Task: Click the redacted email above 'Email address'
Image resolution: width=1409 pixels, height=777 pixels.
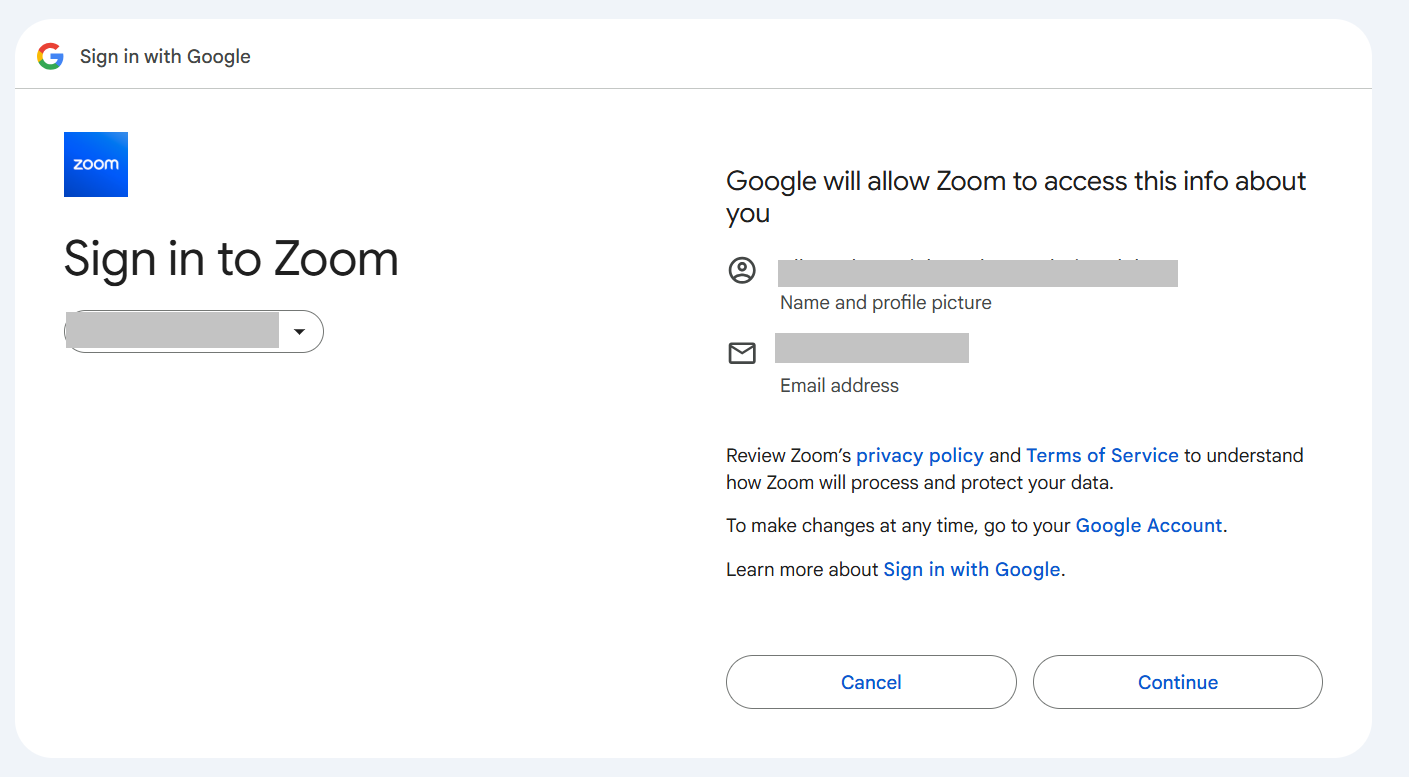Action: [x=871, y=348]
